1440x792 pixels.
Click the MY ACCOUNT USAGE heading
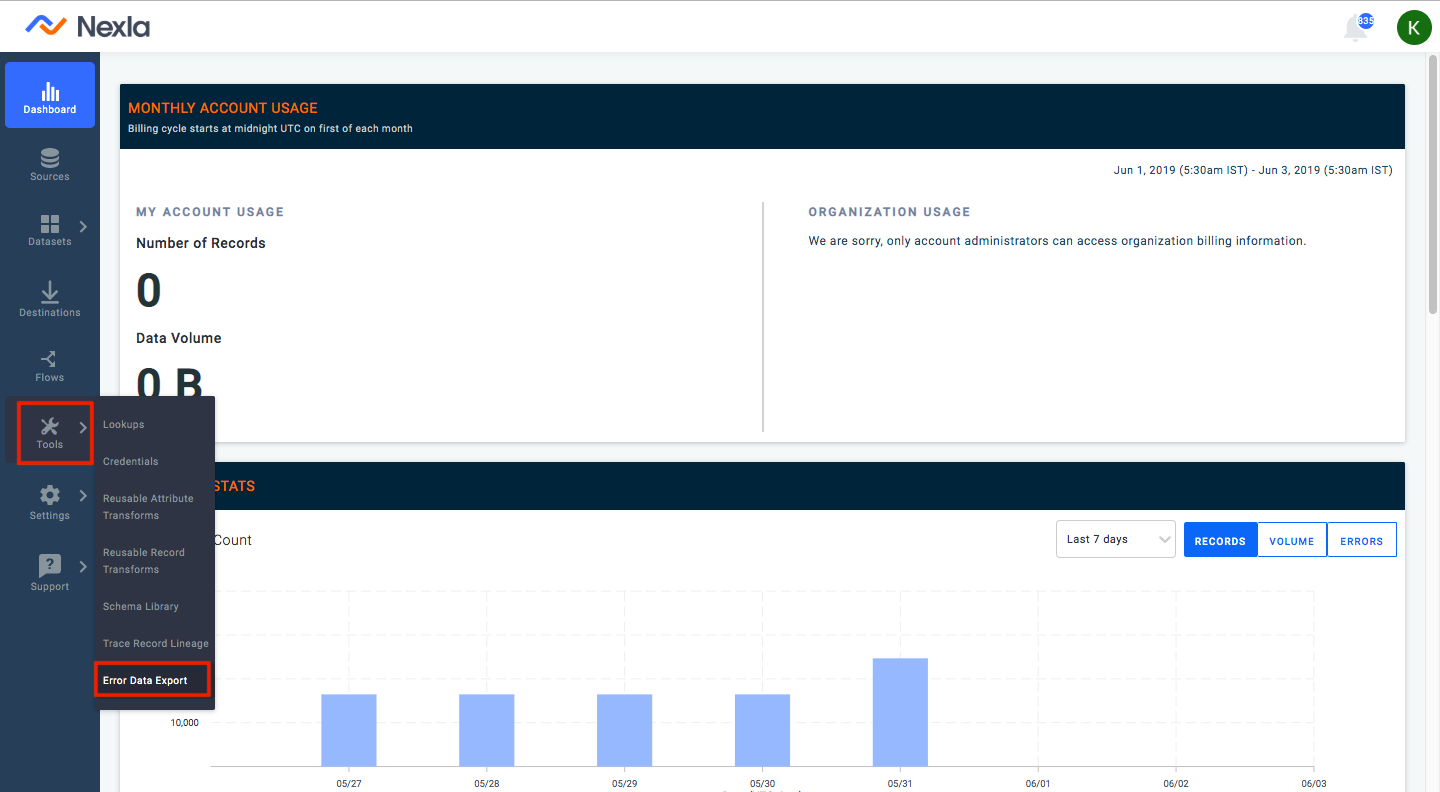coord(210,212)
